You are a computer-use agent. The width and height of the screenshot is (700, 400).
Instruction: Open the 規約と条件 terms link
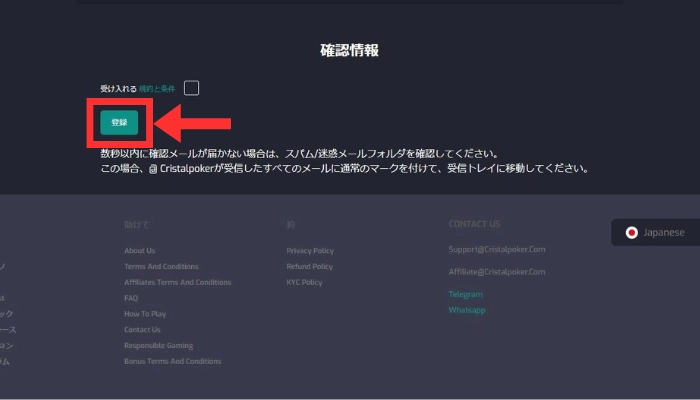pos(157,89)
